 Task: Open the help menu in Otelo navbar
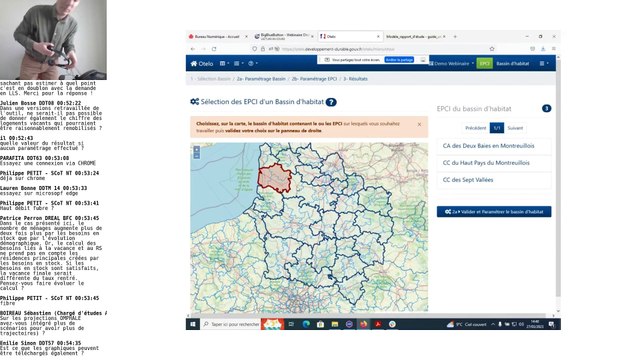pyautogui.click(x=253, y=64)
